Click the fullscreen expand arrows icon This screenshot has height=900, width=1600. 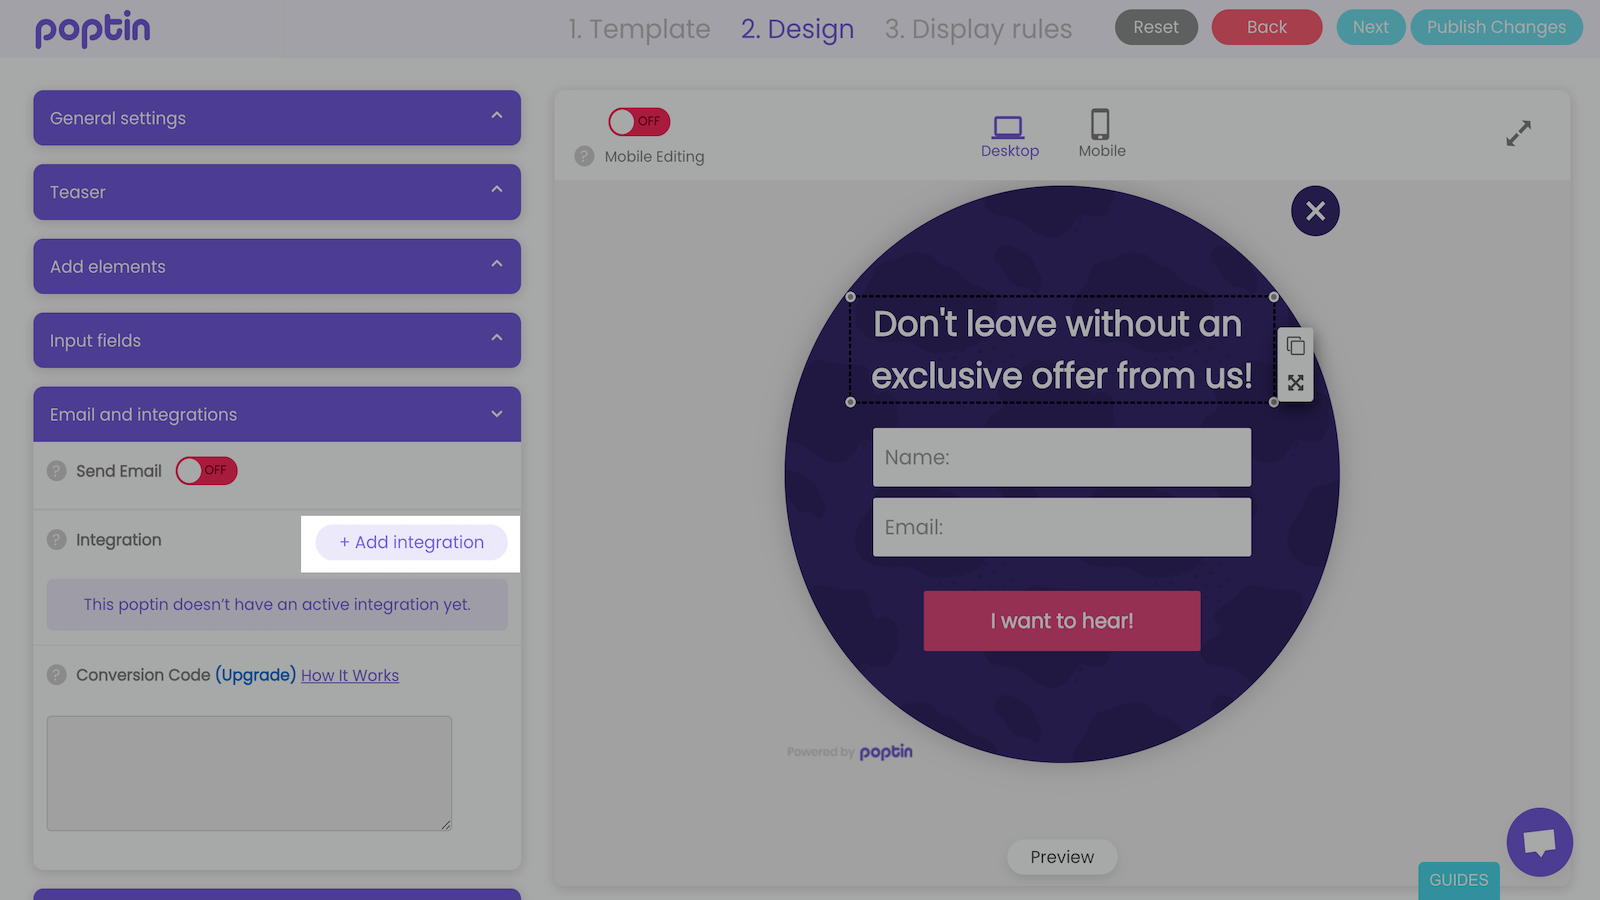tap(1518, 133)
